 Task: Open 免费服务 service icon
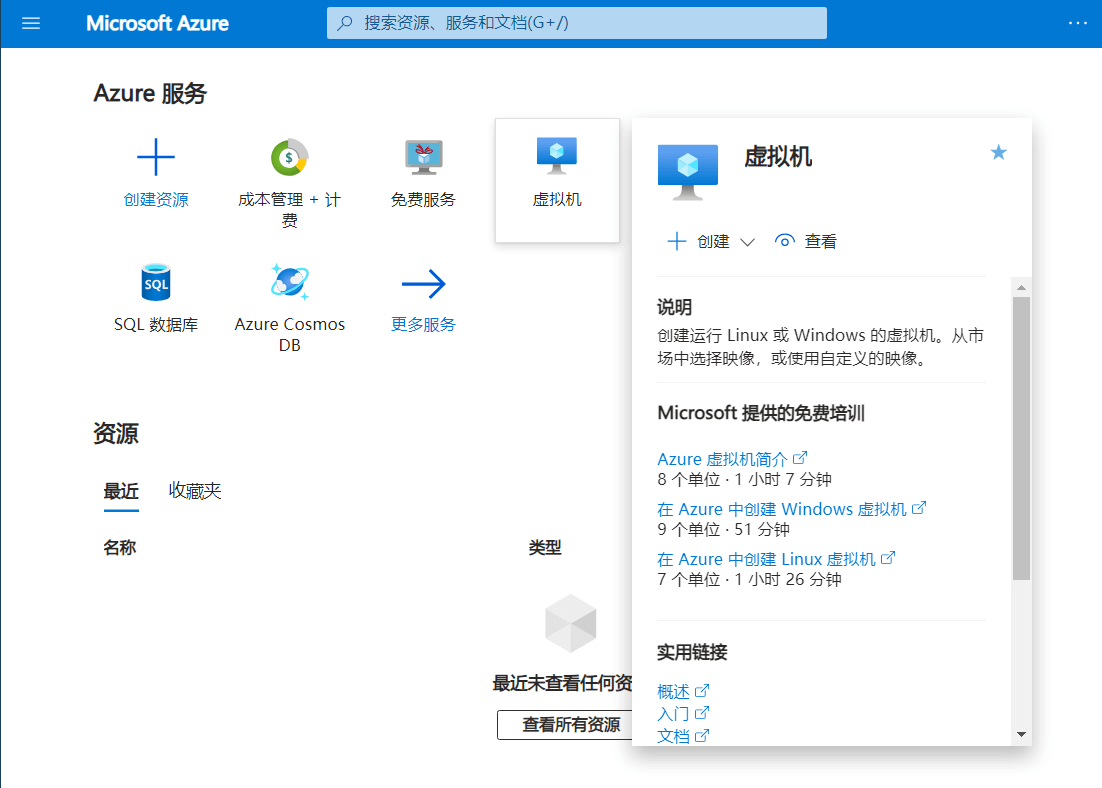click(423, 157)
